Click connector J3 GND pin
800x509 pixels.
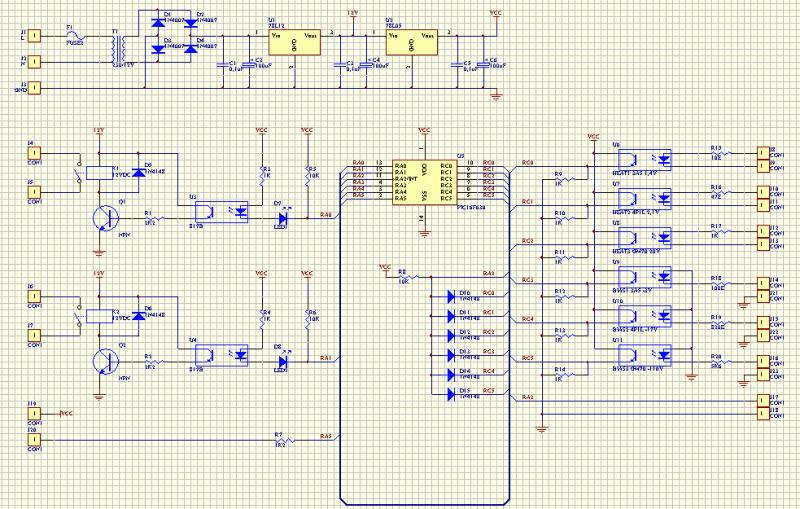(x=35, y=88)
